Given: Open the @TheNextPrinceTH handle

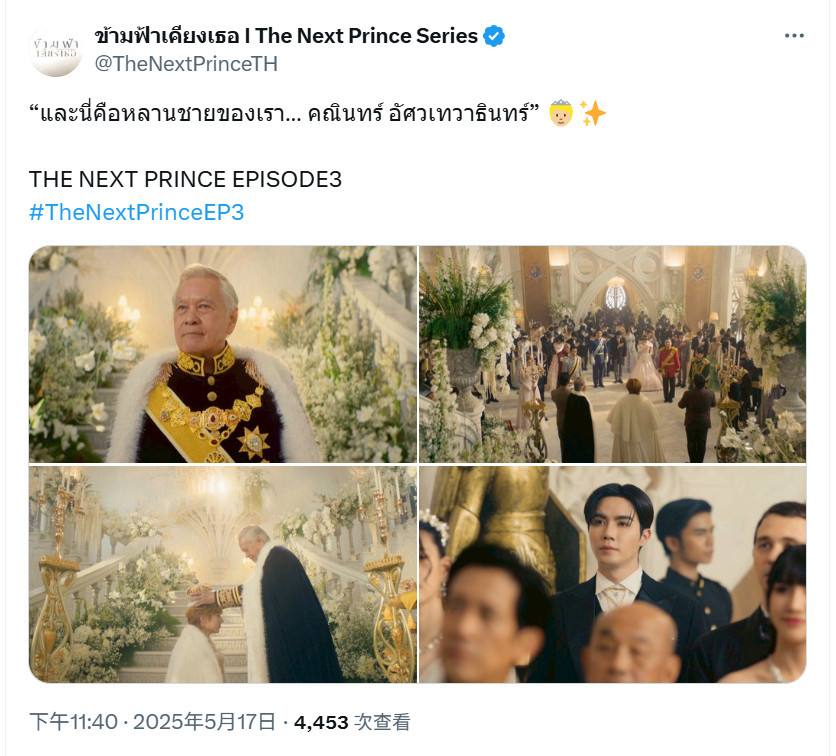Looking at the screenshot, I should (186, 64).
